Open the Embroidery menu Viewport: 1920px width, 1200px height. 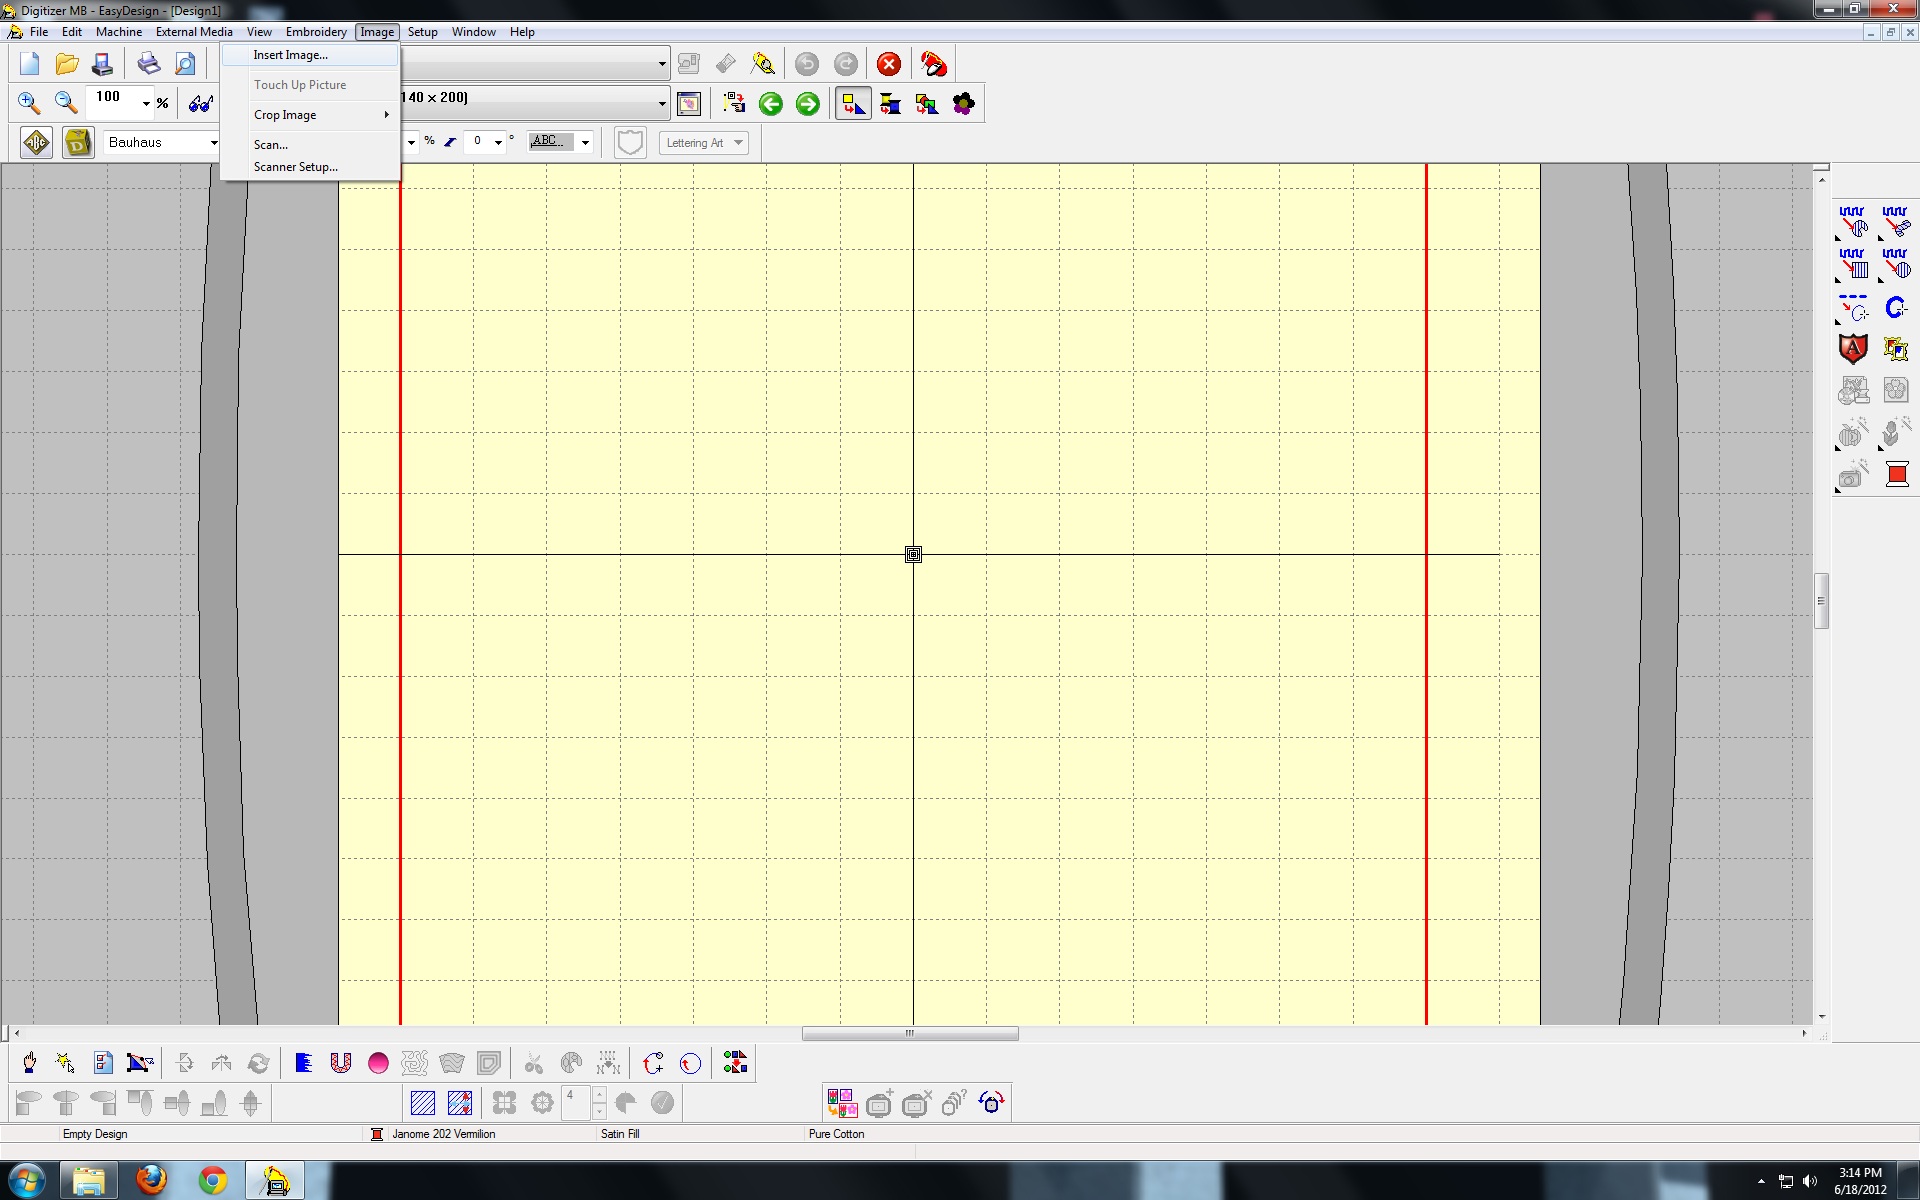click(316, 32)
